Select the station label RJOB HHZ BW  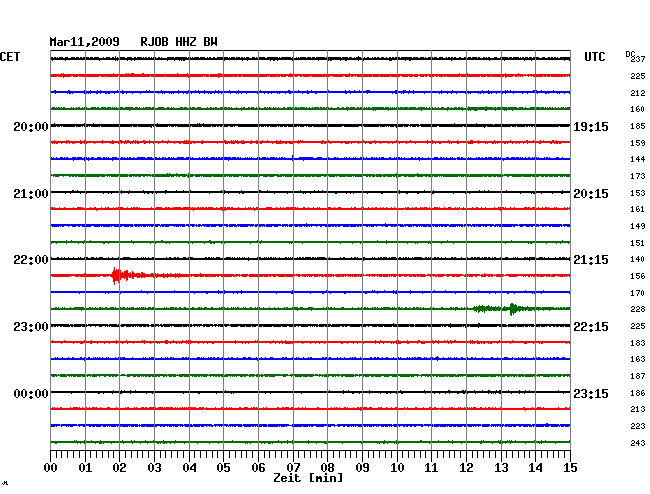(x=179, y=42)
